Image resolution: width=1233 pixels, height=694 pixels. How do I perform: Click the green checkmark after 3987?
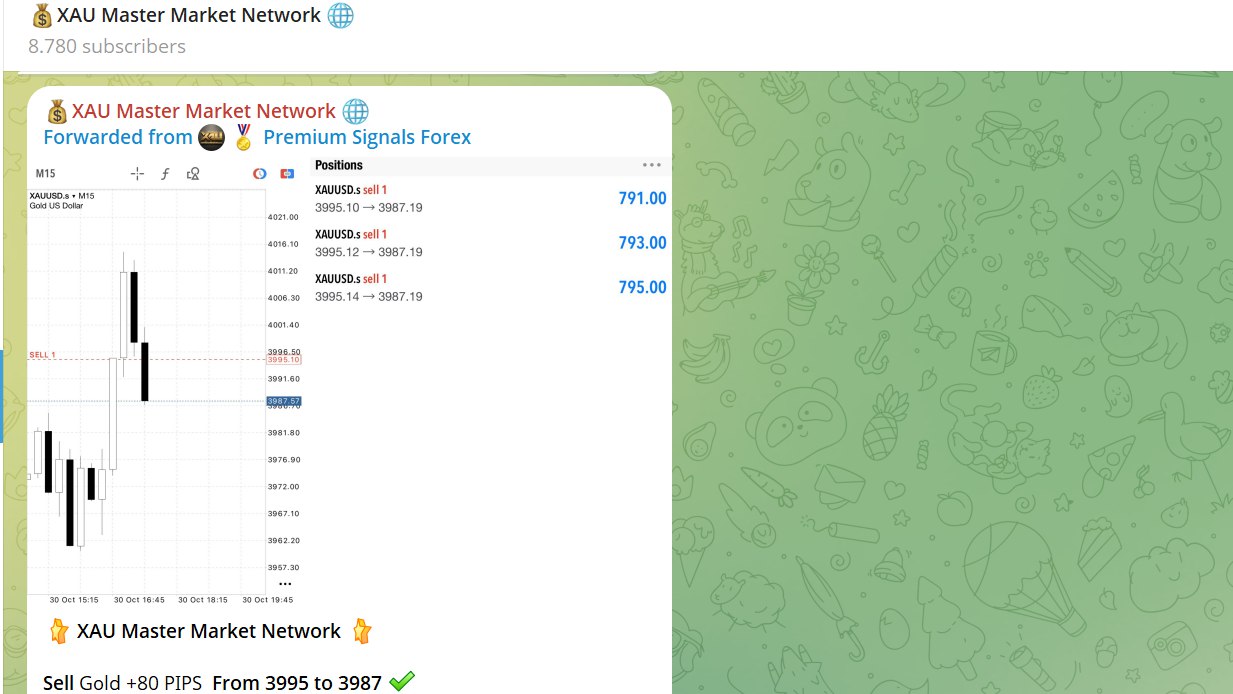click(x=402, y=682)
